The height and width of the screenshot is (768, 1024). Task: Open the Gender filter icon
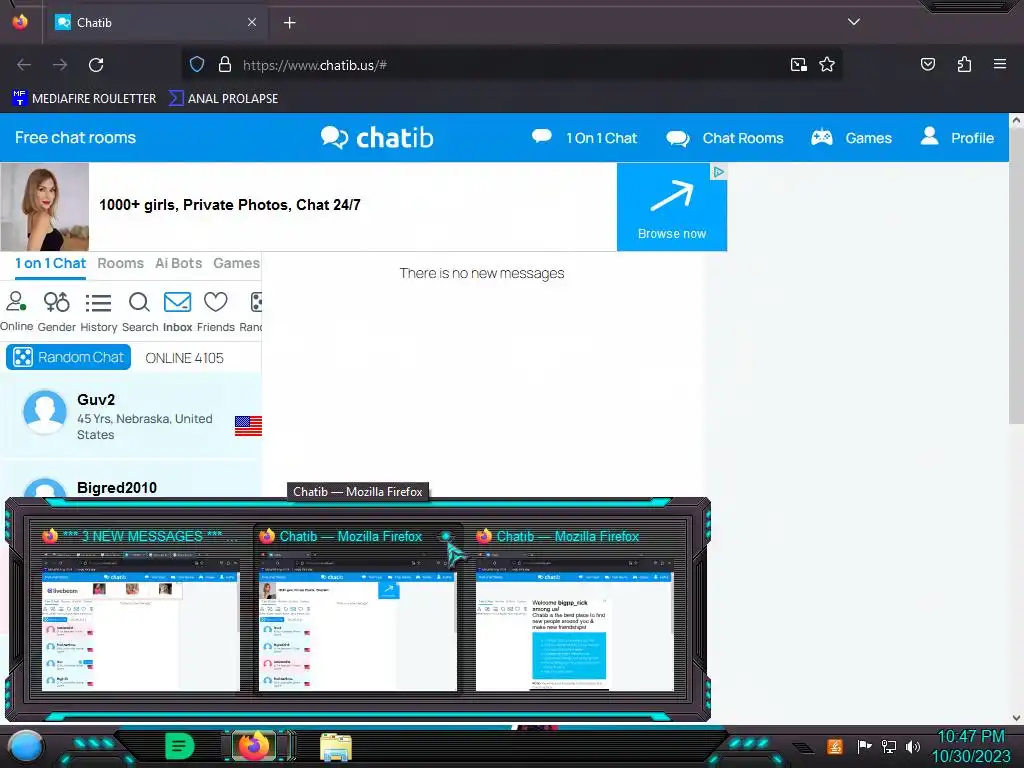pyautogui.click(x=56, y=312)
